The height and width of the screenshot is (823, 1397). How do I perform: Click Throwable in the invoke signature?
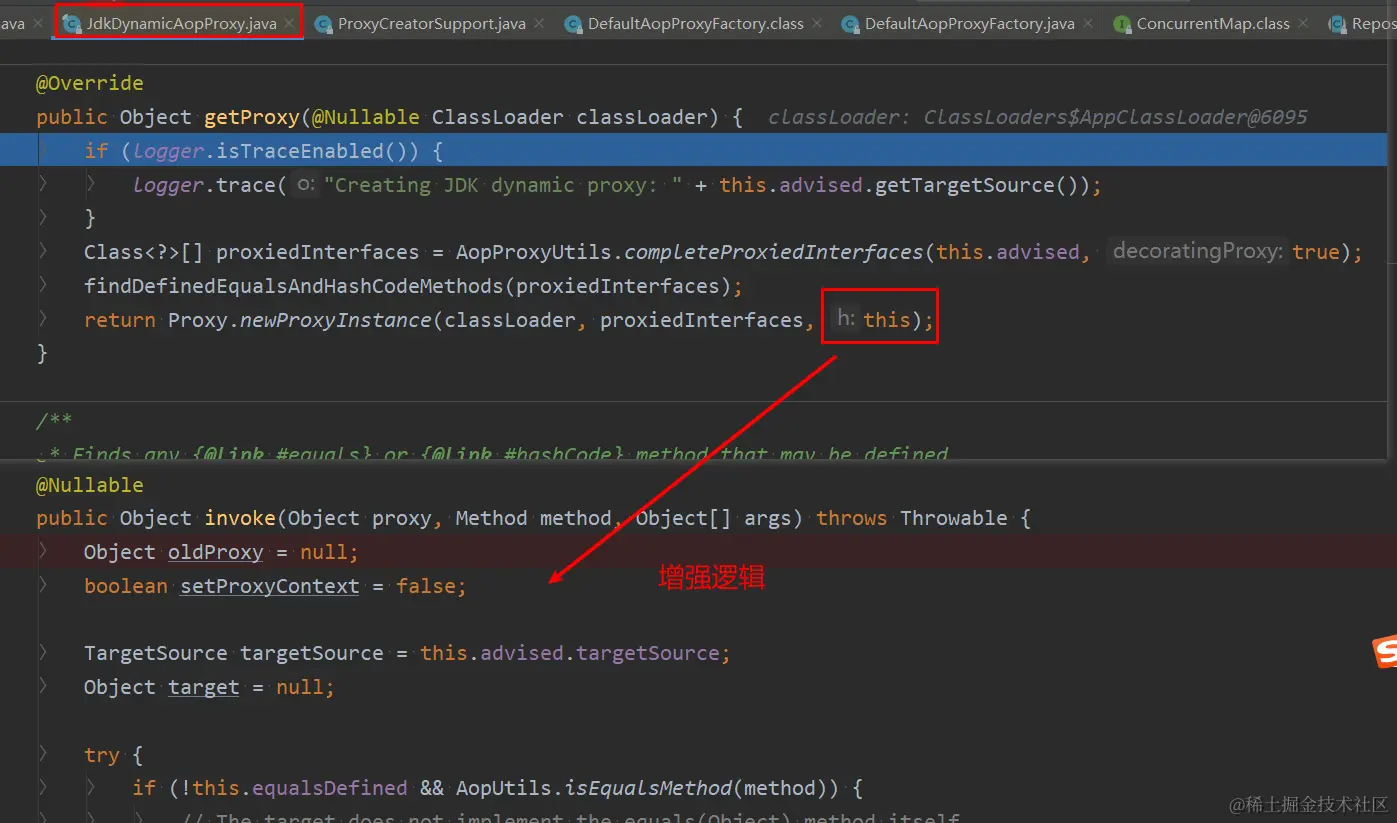954,518
